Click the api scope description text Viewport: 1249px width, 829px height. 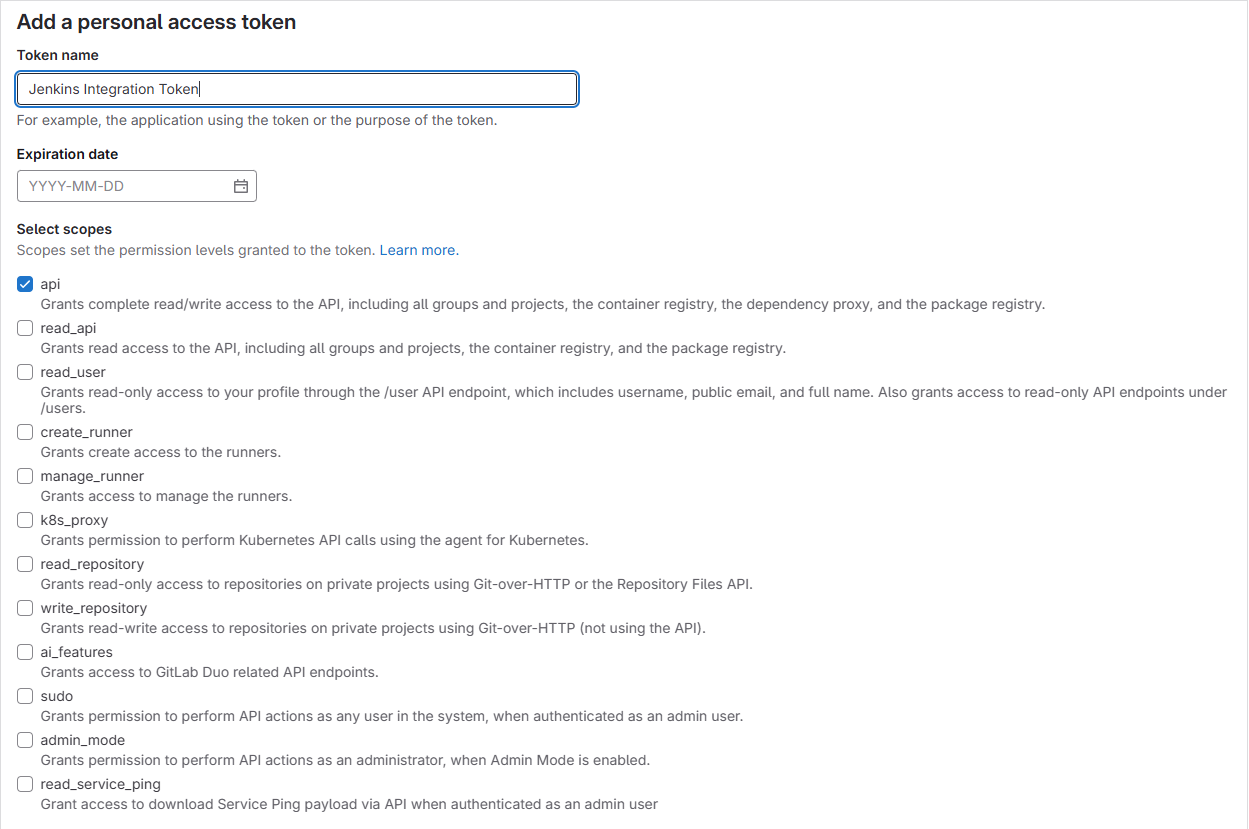coord(543,304)
